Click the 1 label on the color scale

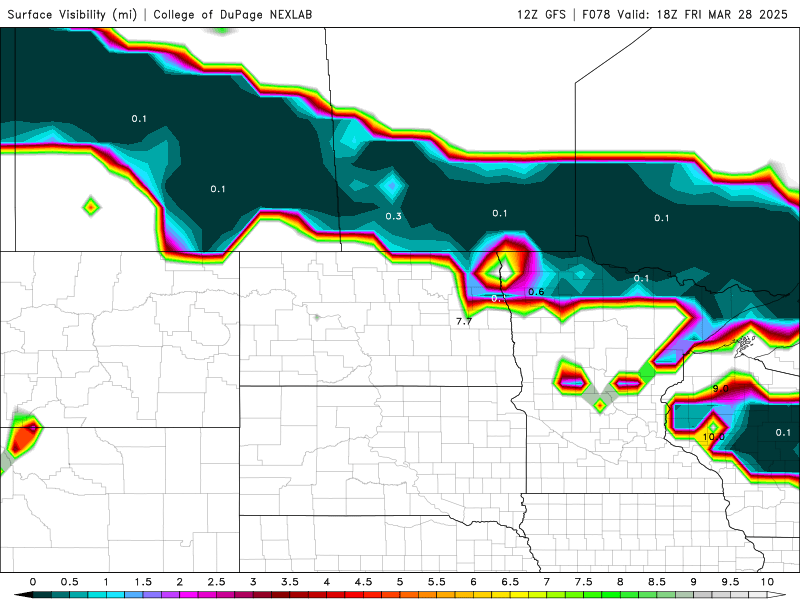click(x=106, y=582)
